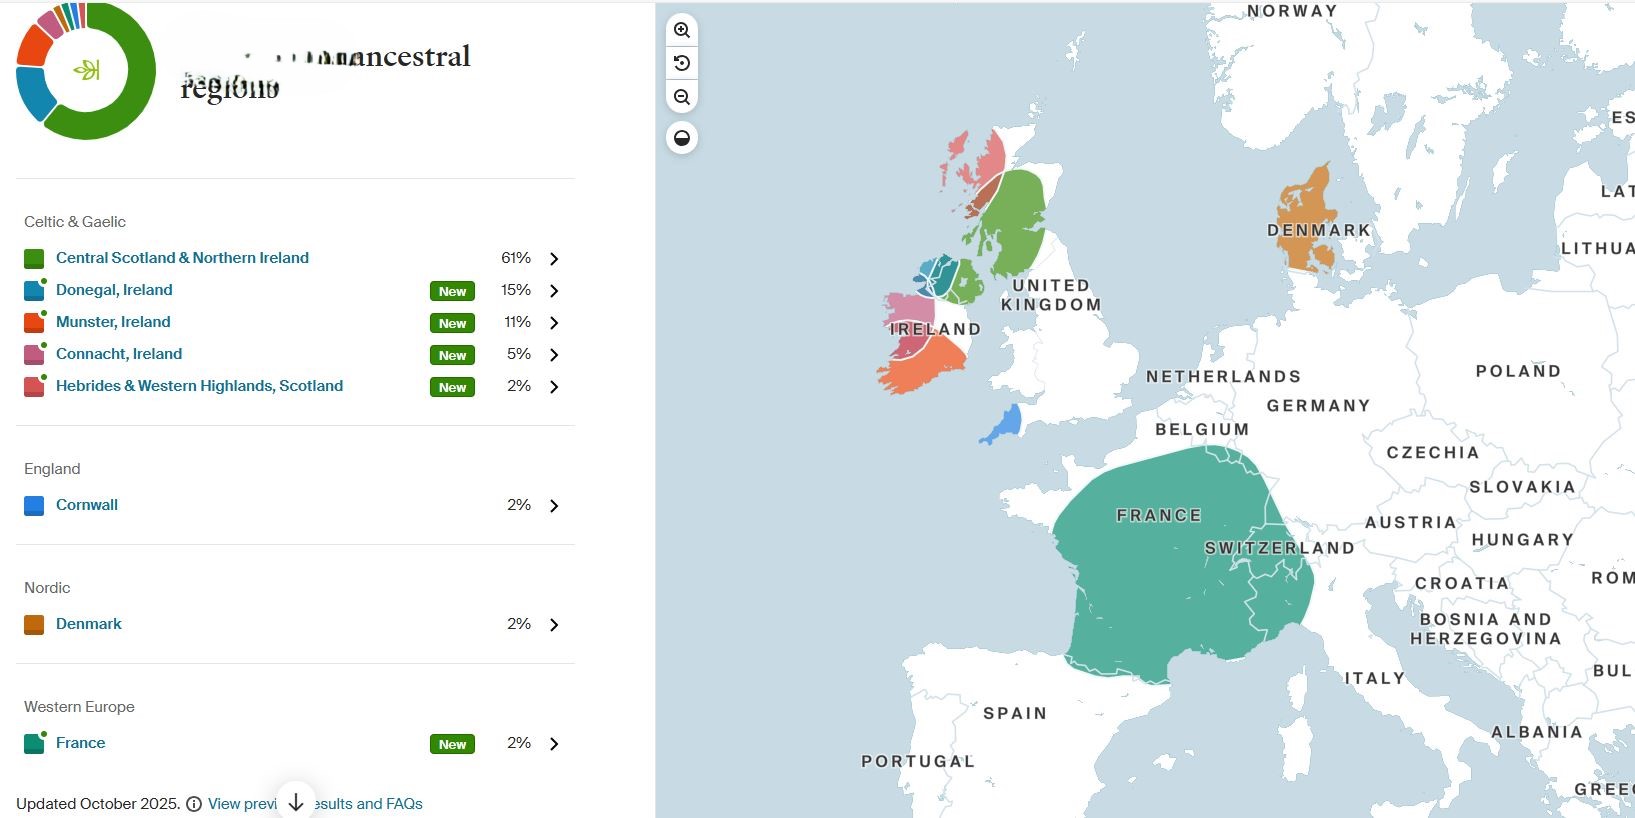Click the green Central Scotland color swatch
Screen dimensions: 1635x818
[34, 259]
